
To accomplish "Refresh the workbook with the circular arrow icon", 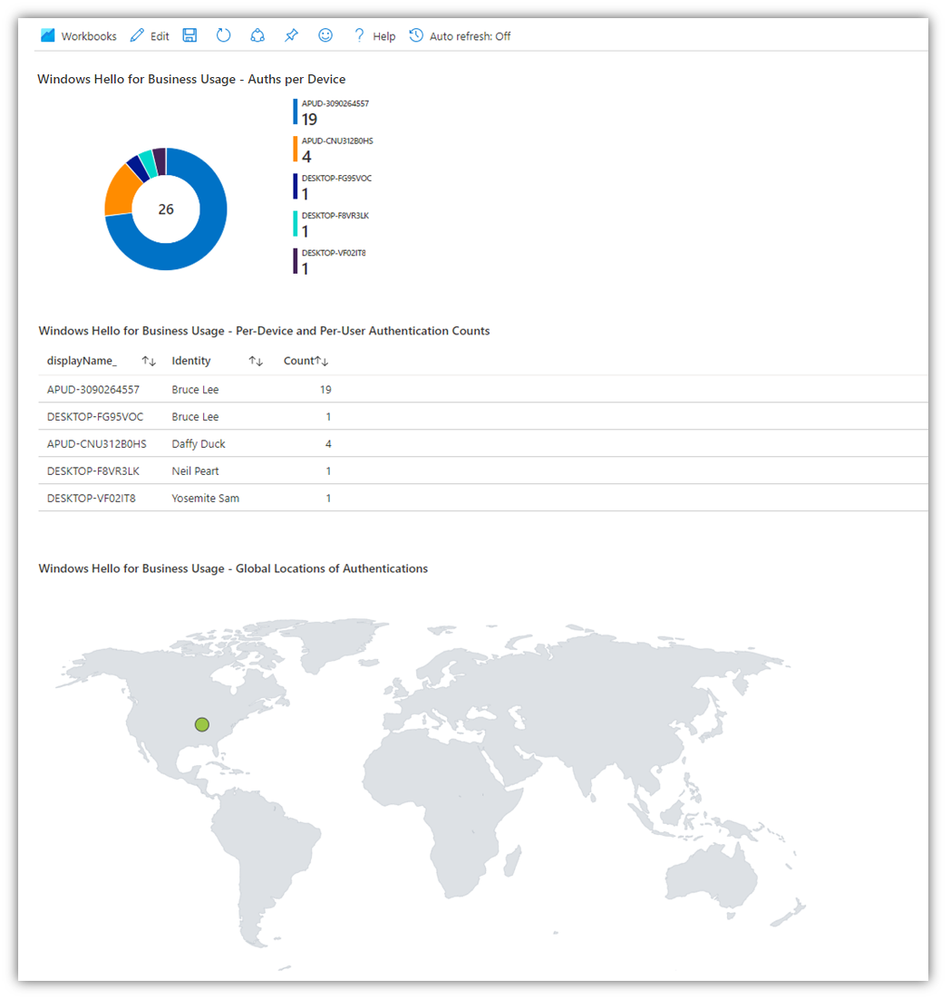I will coord(223,35).
